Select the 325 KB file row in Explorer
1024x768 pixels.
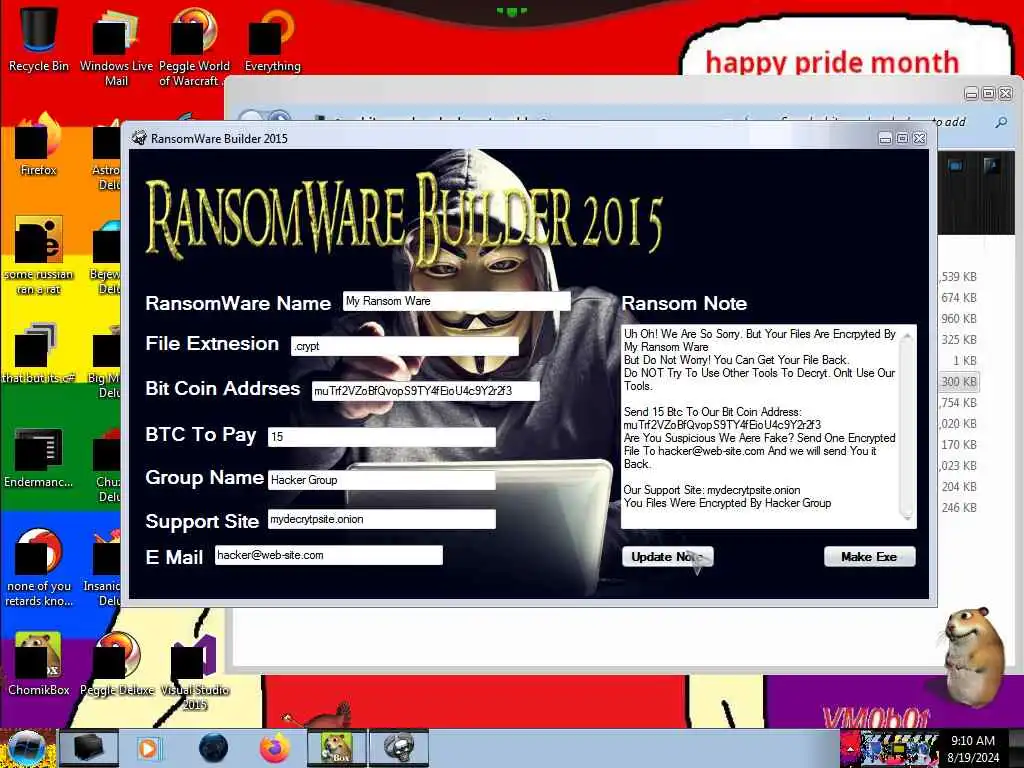(959, 340)
